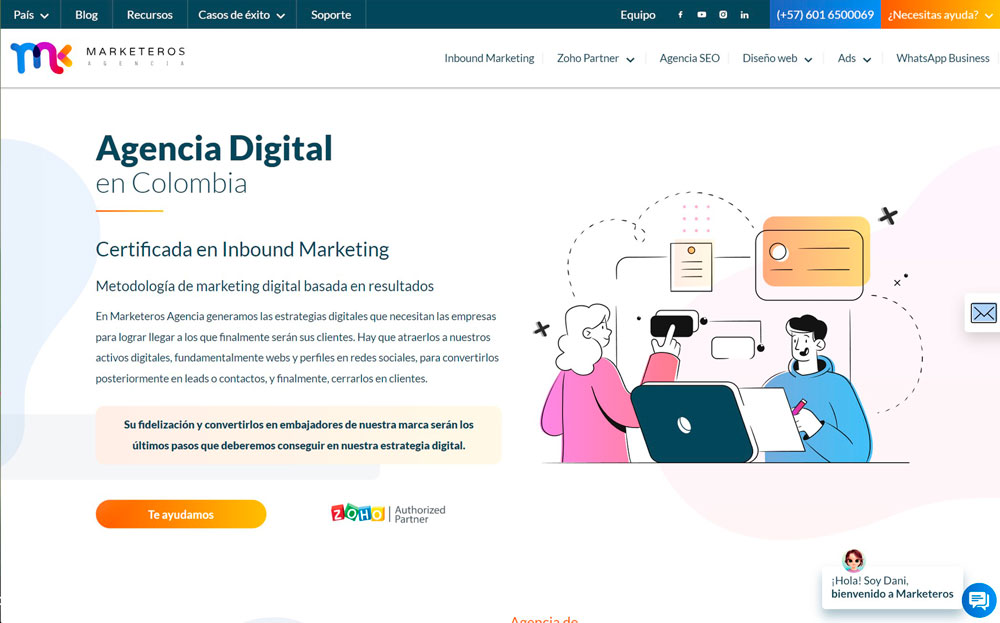The height and width of the screenshot is (623, 1000).
Task: Expand the Casos de éxito menu
Action: (241, 15)
